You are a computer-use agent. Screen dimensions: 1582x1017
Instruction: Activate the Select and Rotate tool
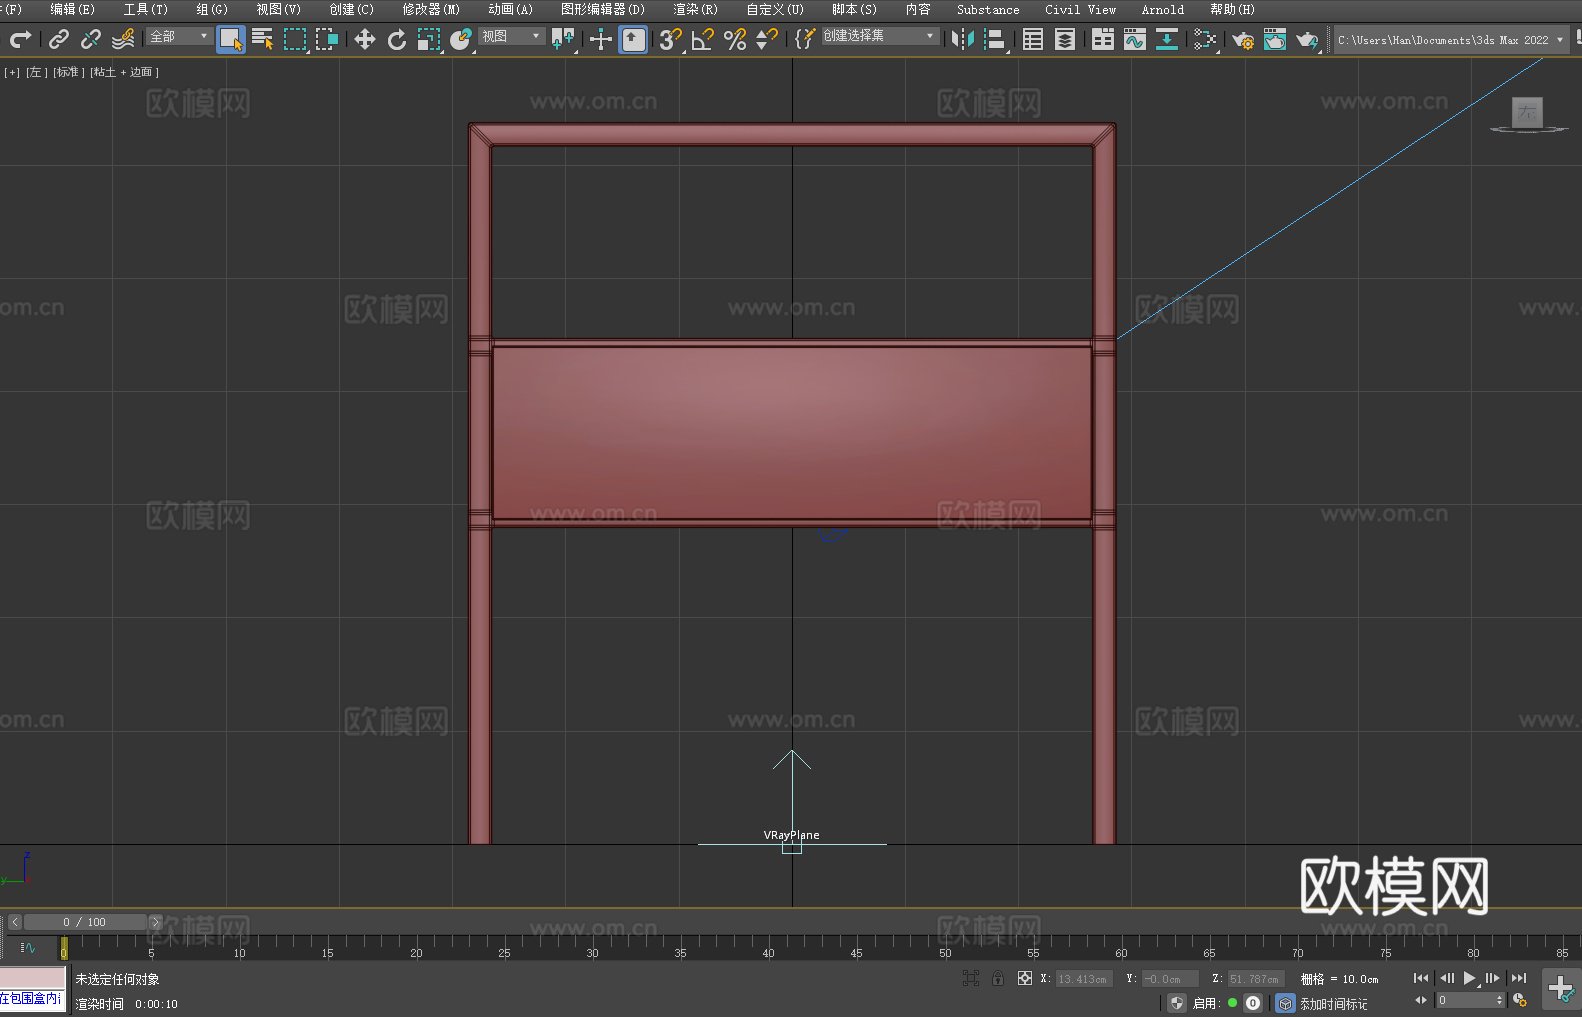click(x=397, y=40)
